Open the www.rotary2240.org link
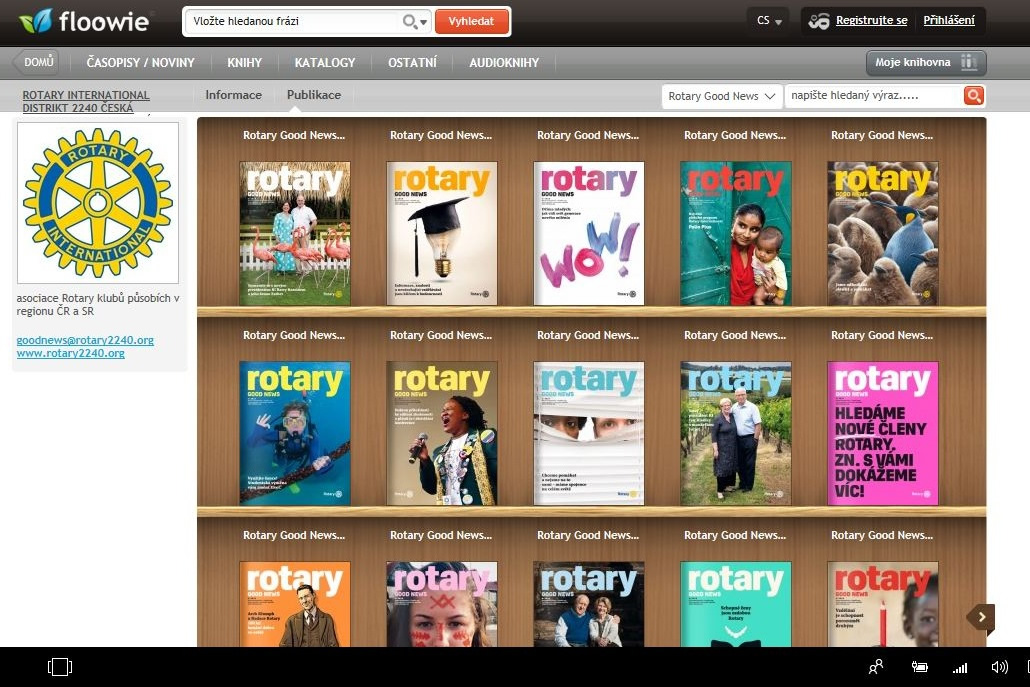1030x687 pixels. [x=70, y=353]
